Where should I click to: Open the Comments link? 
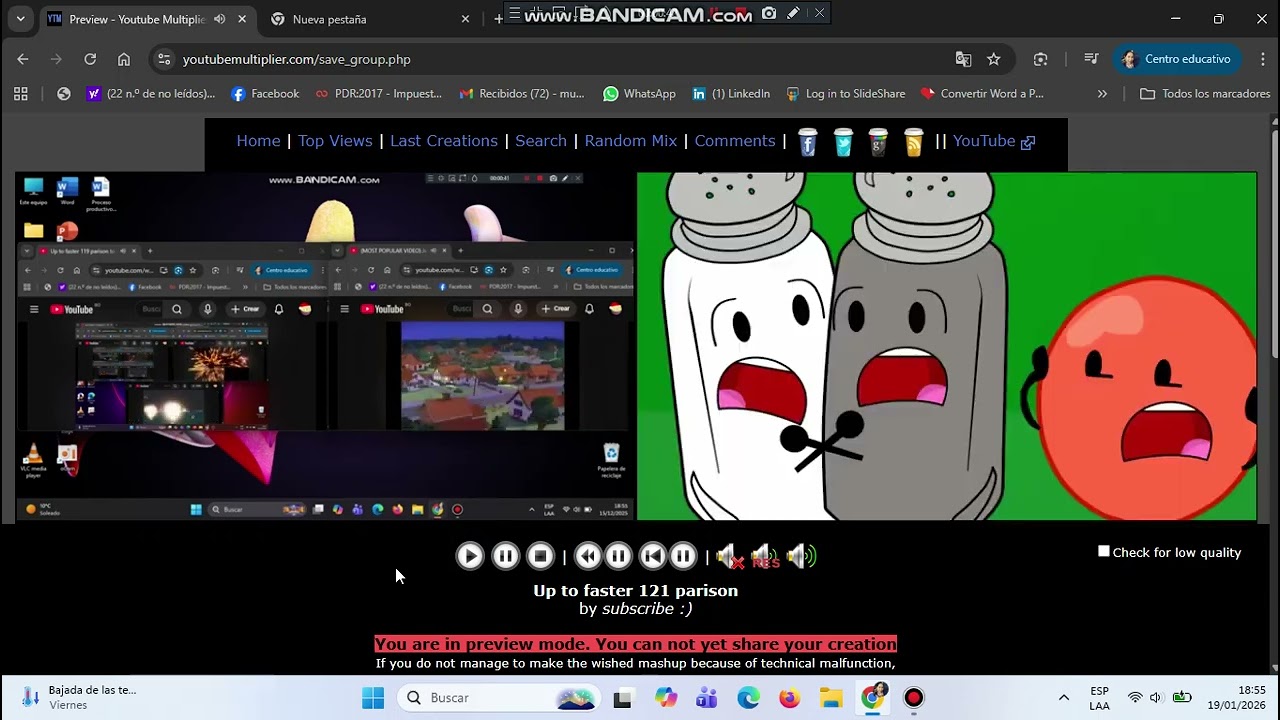click(x=735, y=141)
